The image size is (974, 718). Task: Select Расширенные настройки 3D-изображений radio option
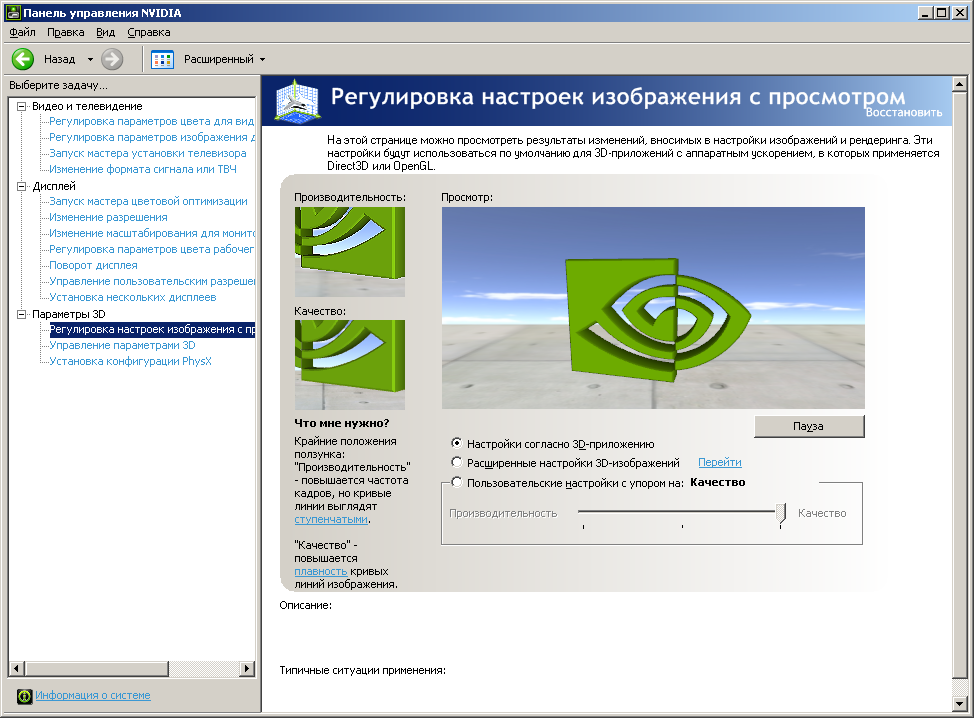click(457, 463)
